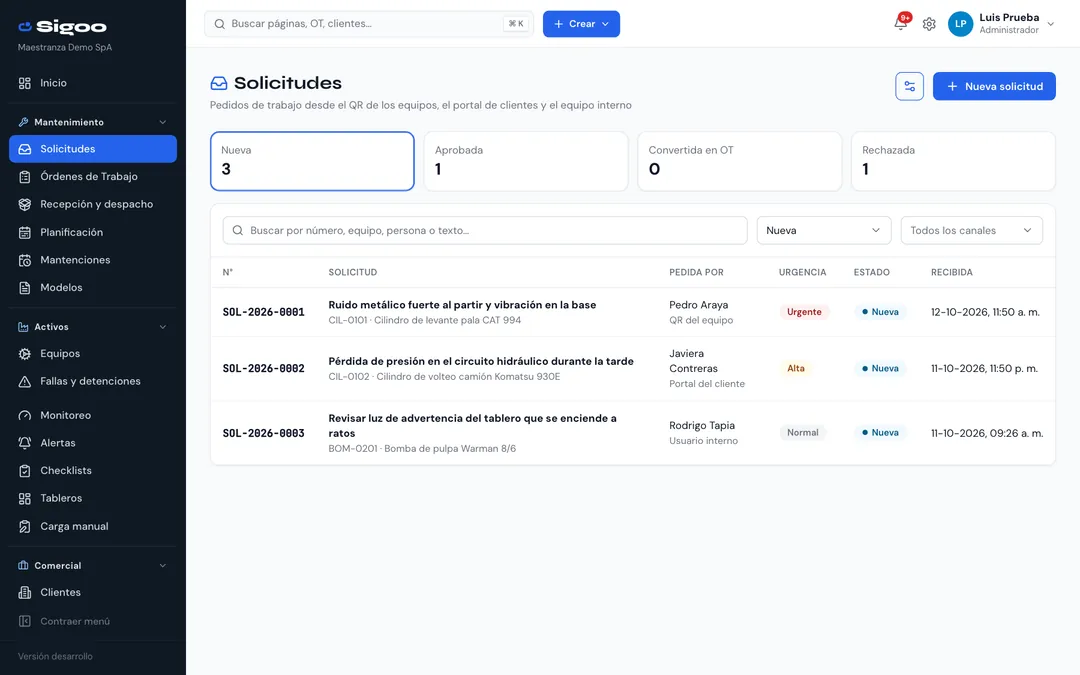The width and height of the screenshot is (1080, 675).
Task: Click the Solicitudes inbox icon in sidebar
Action: [x=25, y=149]
